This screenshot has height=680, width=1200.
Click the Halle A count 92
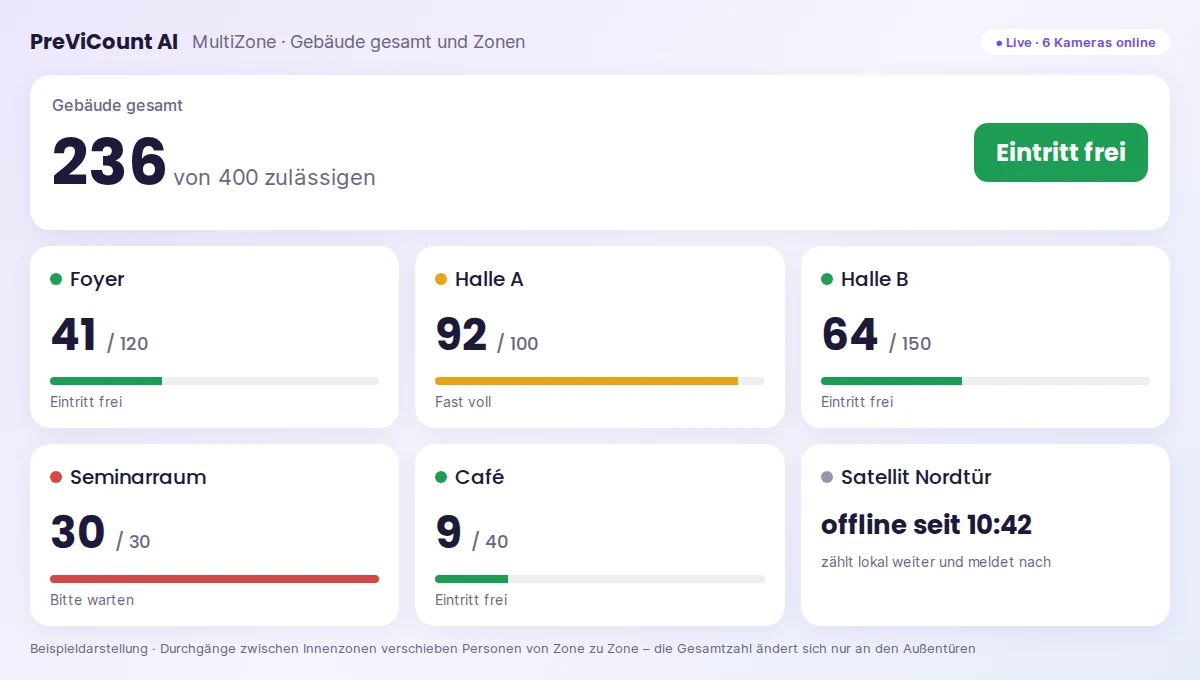tap(462, 335)
